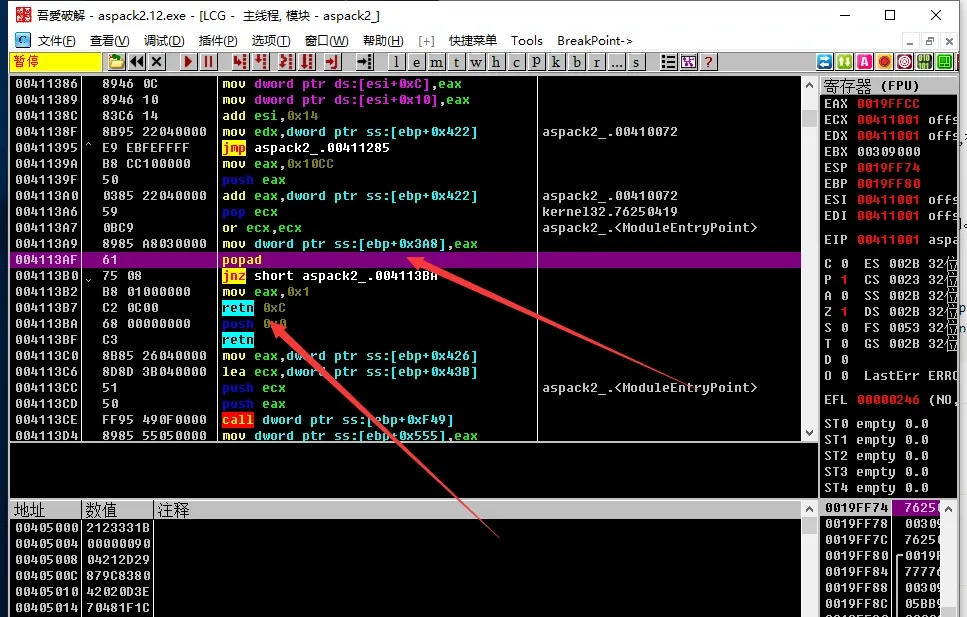
Task: Open the Tools menu
Action: (527, 41)
